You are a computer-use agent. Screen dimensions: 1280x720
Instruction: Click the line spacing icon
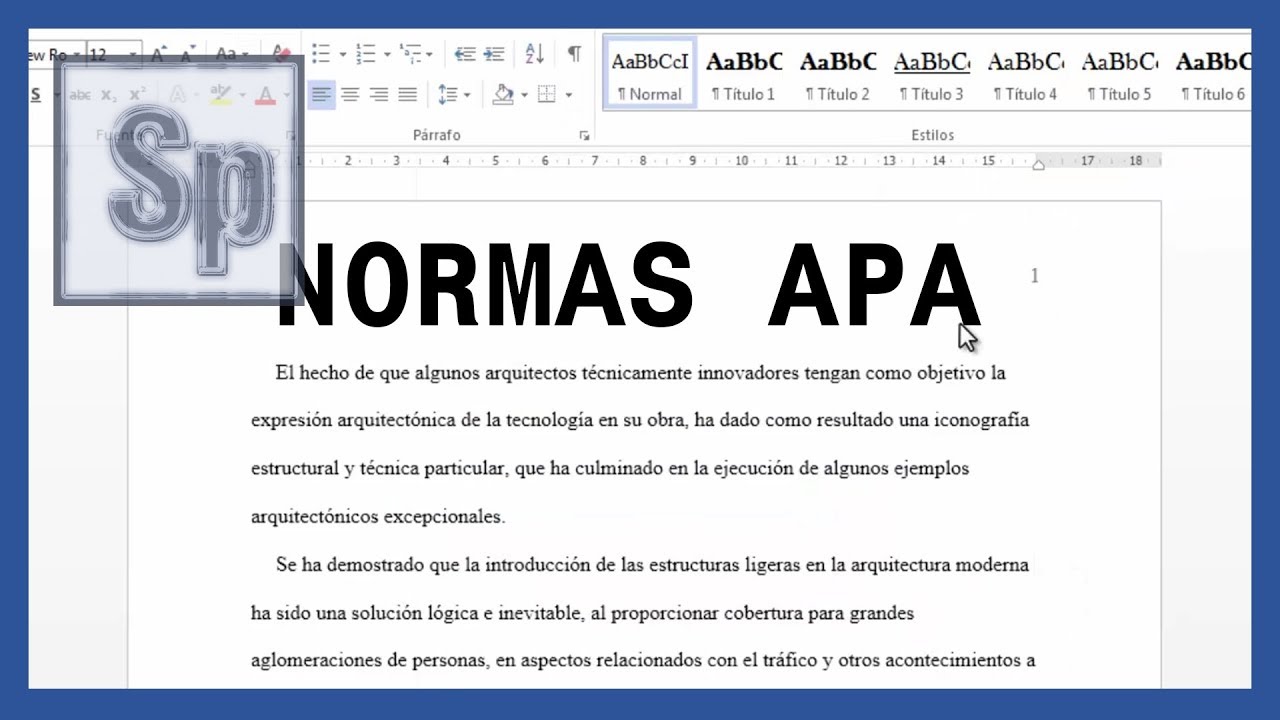point(447,95)
